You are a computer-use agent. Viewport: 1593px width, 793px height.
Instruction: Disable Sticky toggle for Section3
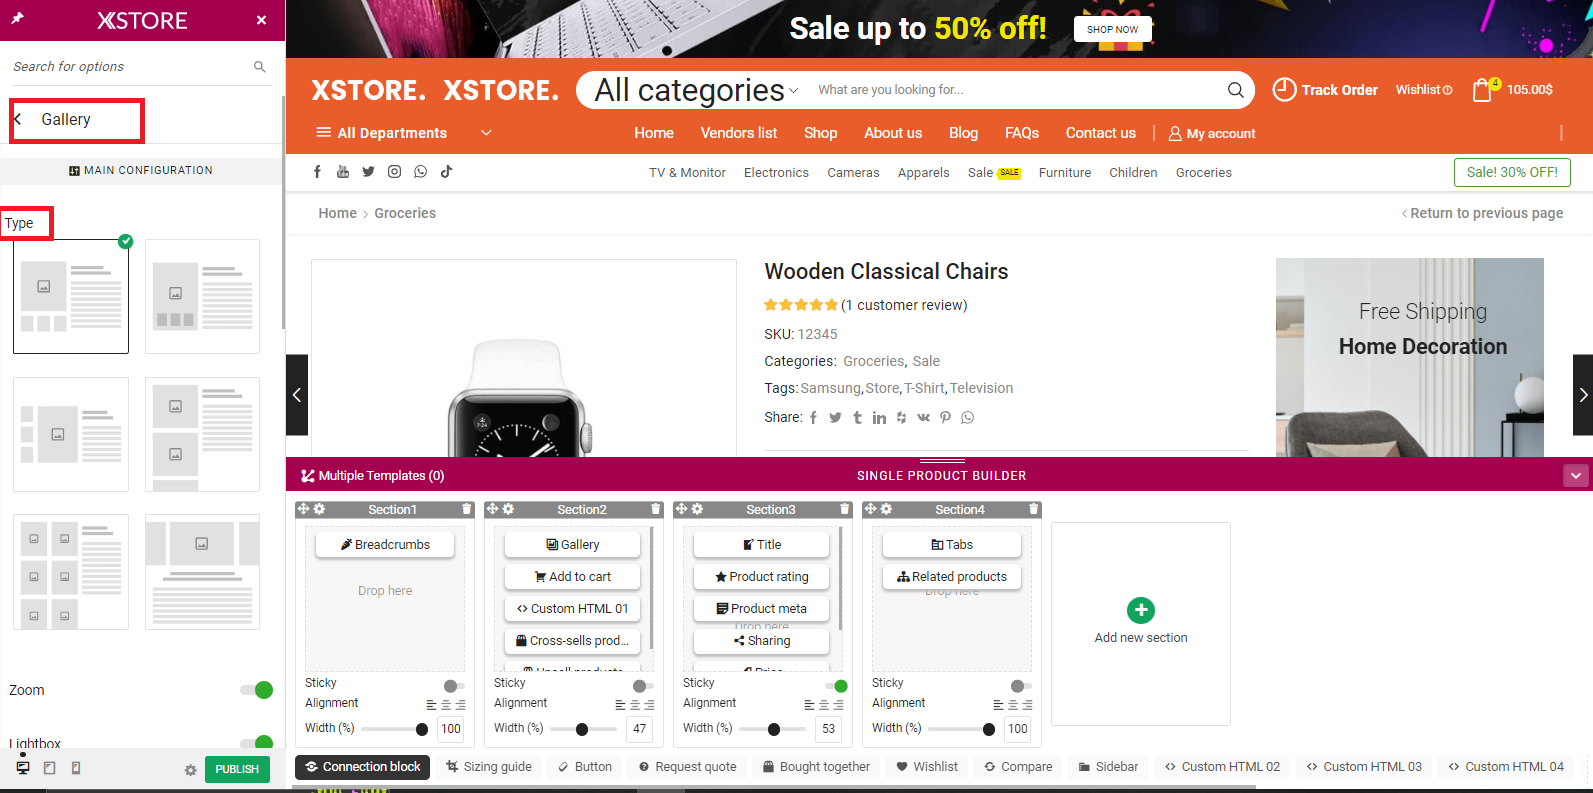(x=836, y=686)
